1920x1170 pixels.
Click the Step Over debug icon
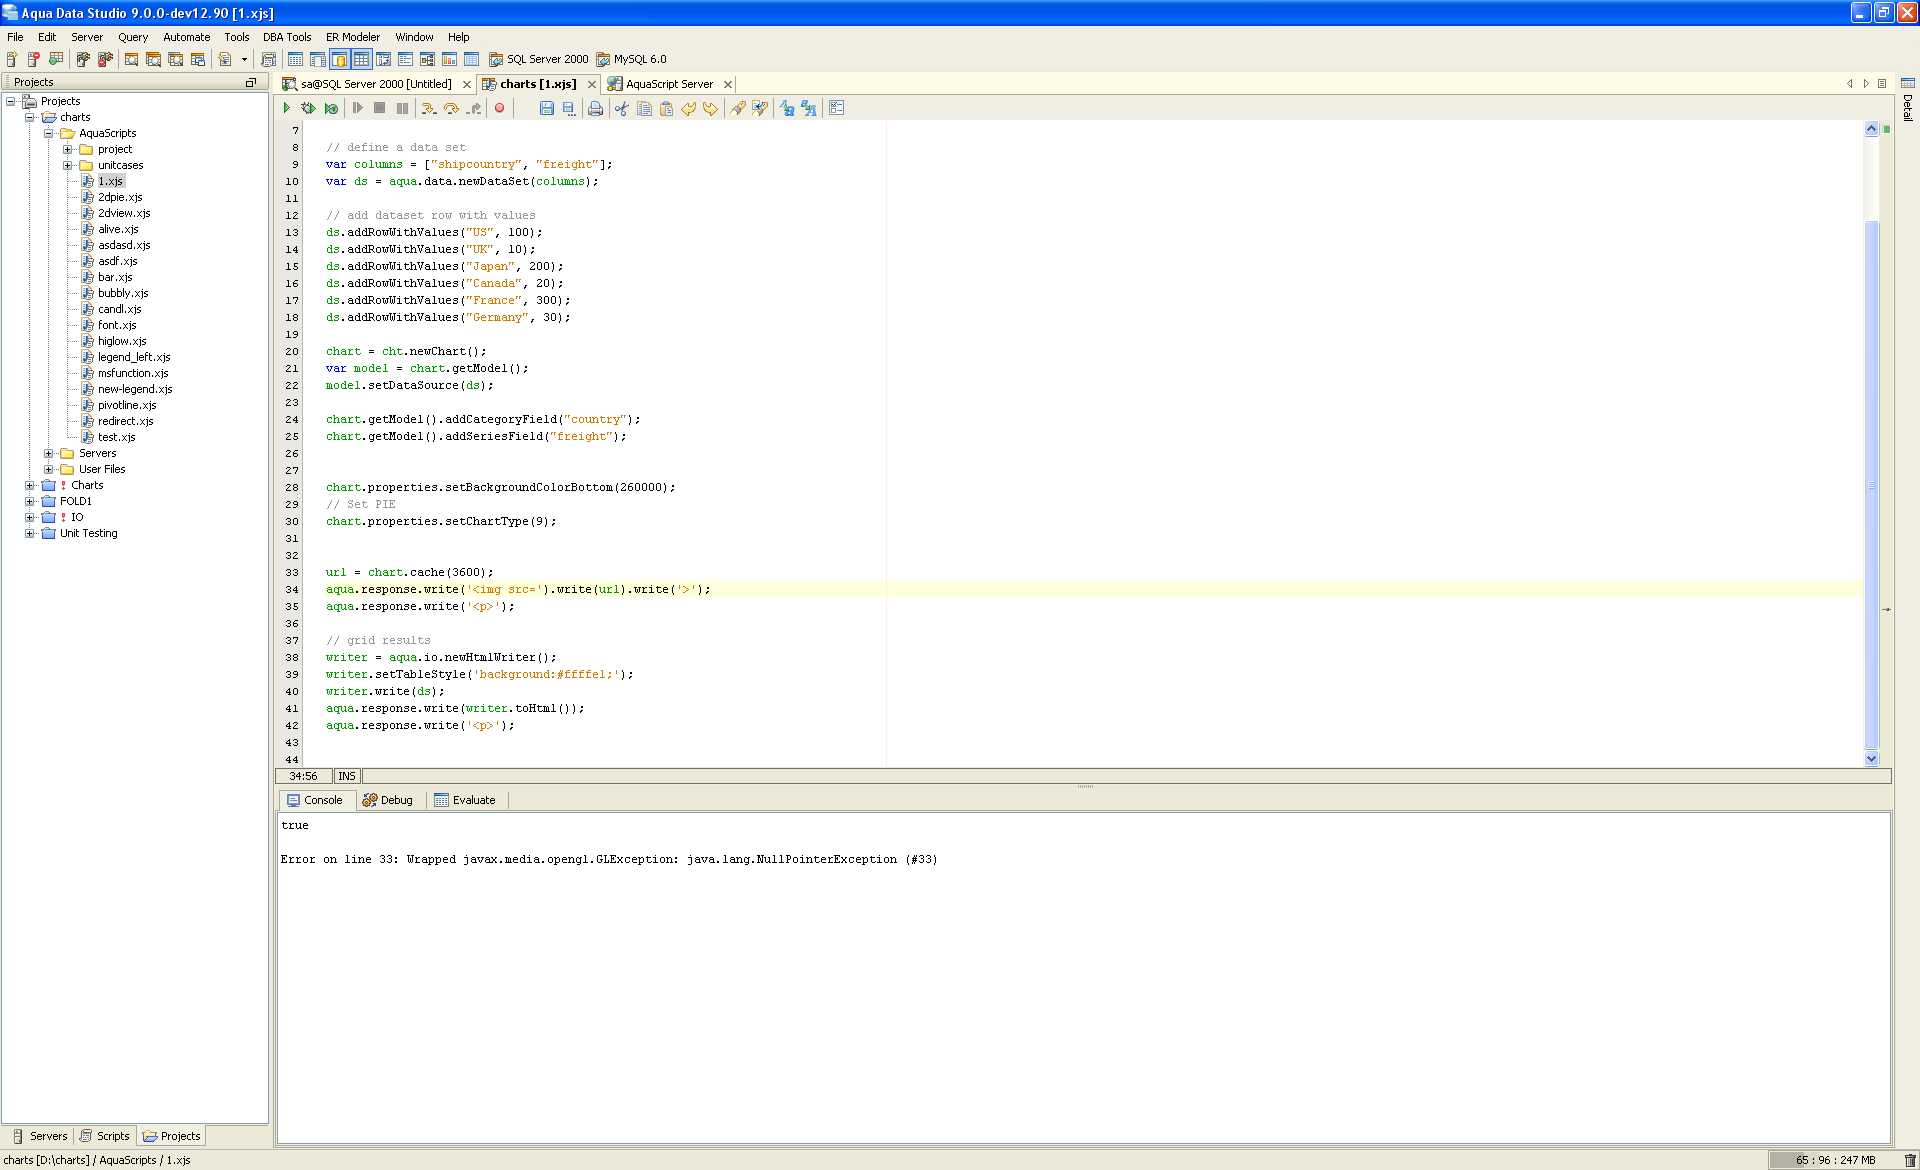click(x=451, y=108)
